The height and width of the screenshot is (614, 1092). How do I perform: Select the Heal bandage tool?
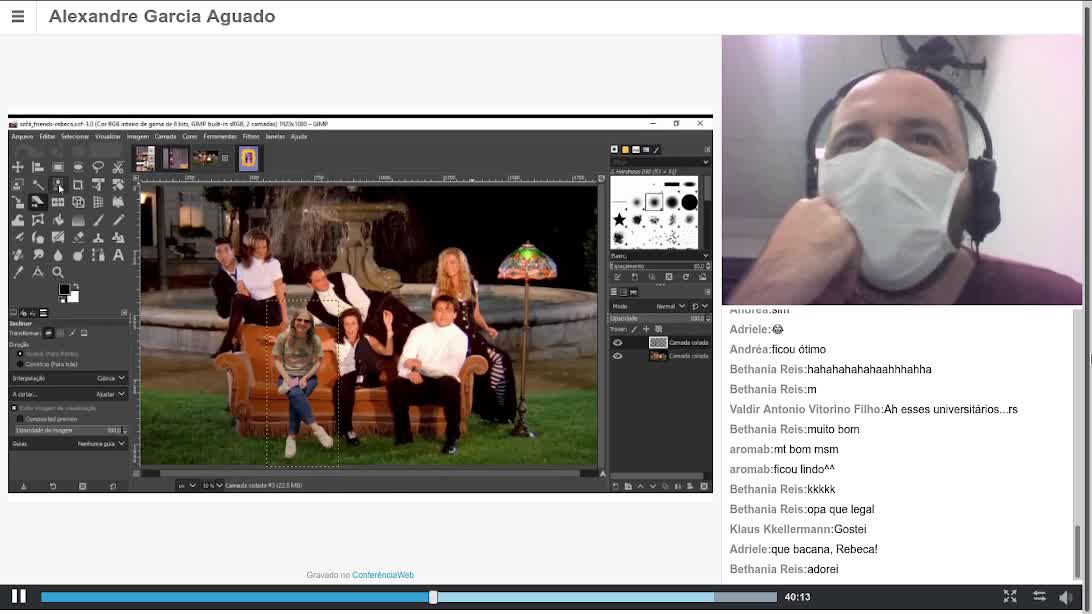17,255
